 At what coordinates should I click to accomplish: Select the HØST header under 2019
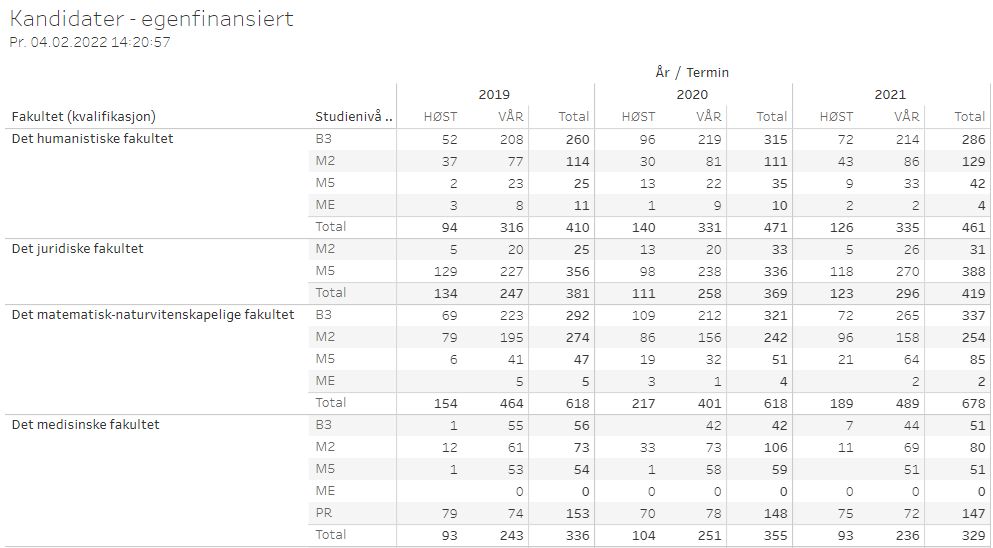coord(440,117)
